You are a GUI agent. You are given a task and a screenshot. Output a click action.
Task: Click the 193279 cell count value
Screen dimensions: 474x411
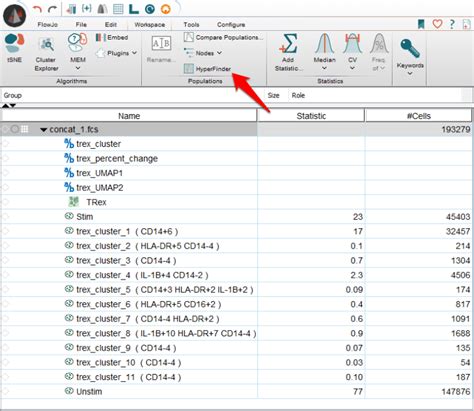[456, 129]
